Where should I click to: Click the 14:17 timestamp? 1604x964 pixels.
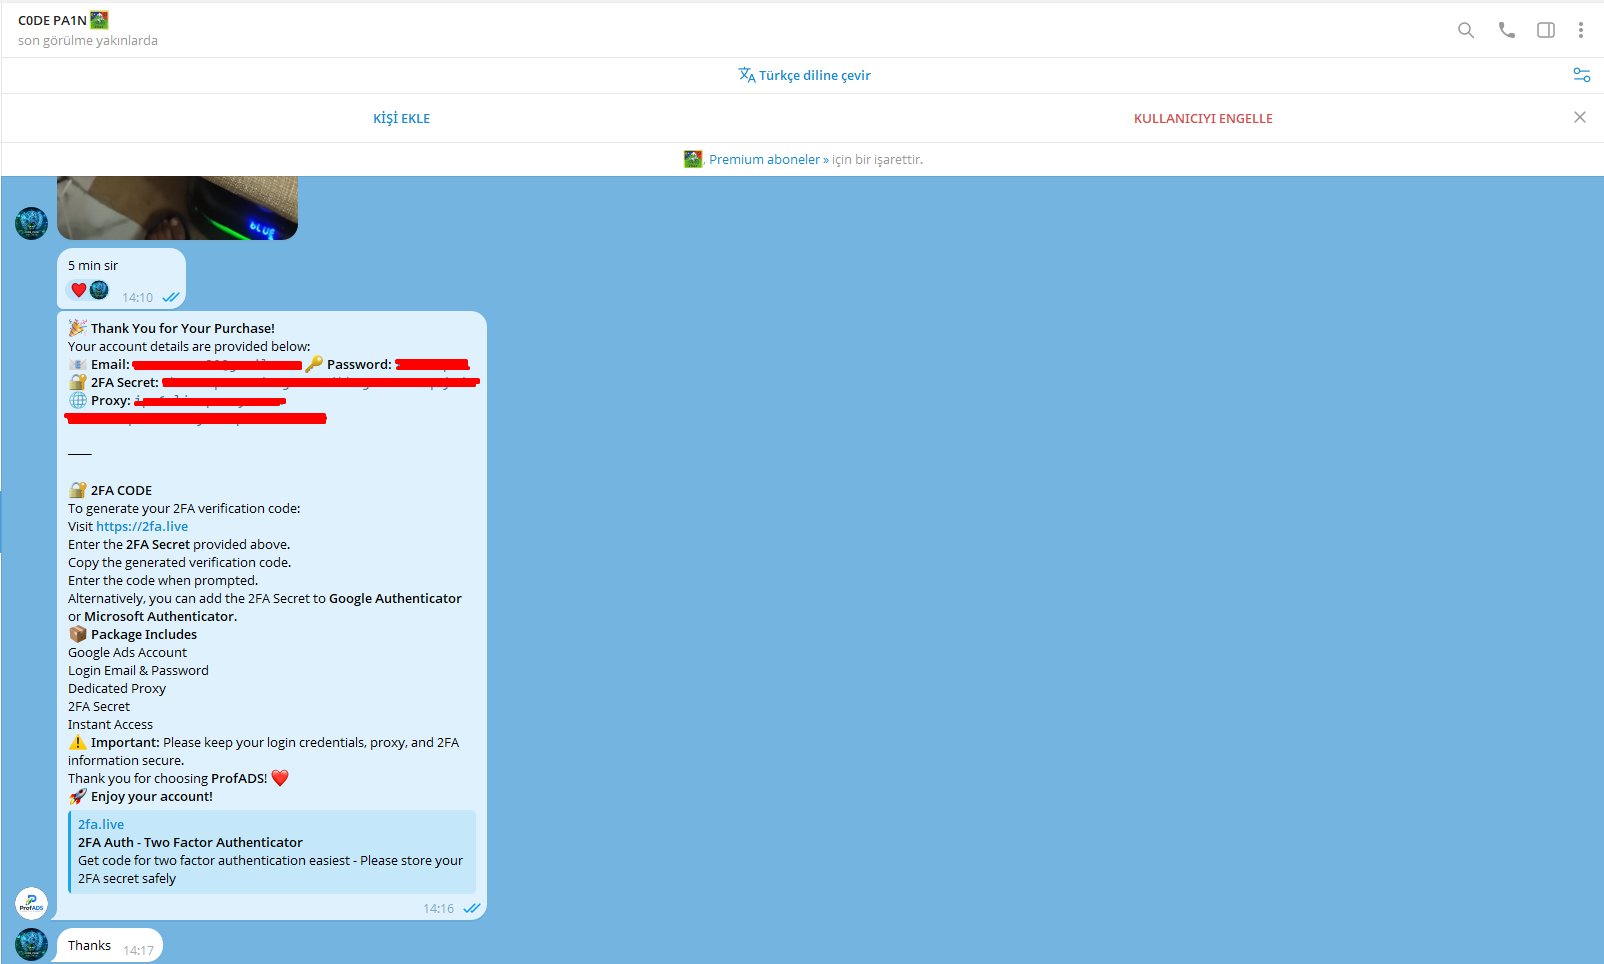(139, 951)
